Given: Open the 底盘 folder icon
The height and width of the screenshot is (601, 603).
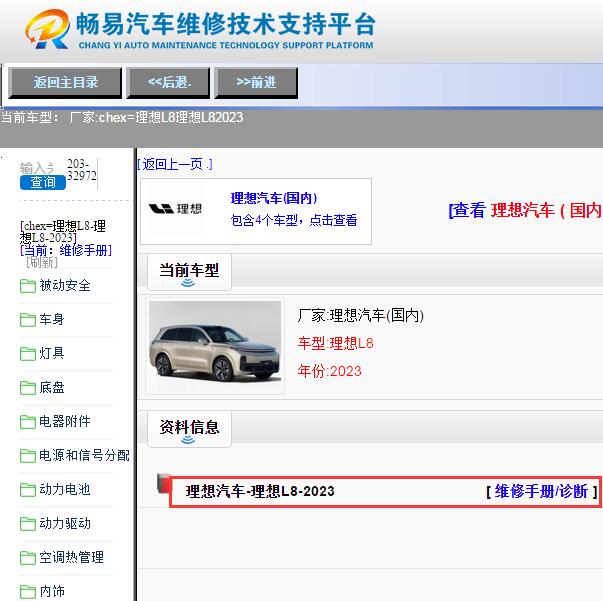Looking at the screenshot, I should [28, 388].
